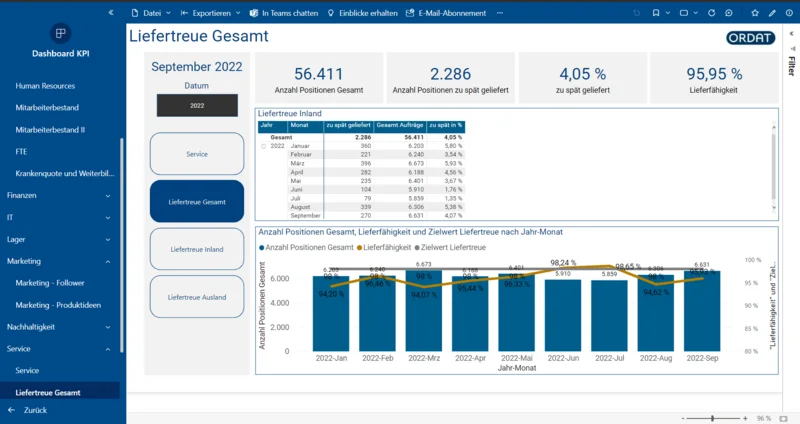Open the Datei menu
The width and height of the screenshot is (800, 424).
151,13
